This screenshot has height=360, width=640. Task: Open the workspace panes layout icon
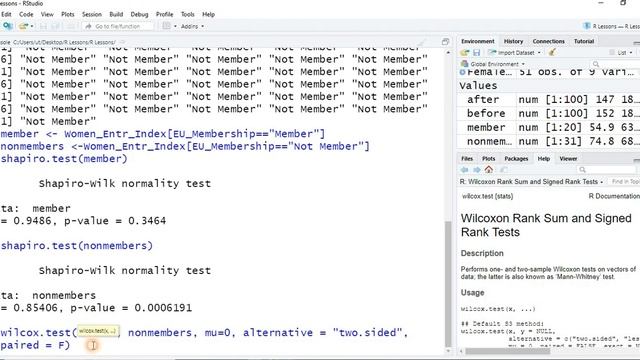(x=166, y=26)
